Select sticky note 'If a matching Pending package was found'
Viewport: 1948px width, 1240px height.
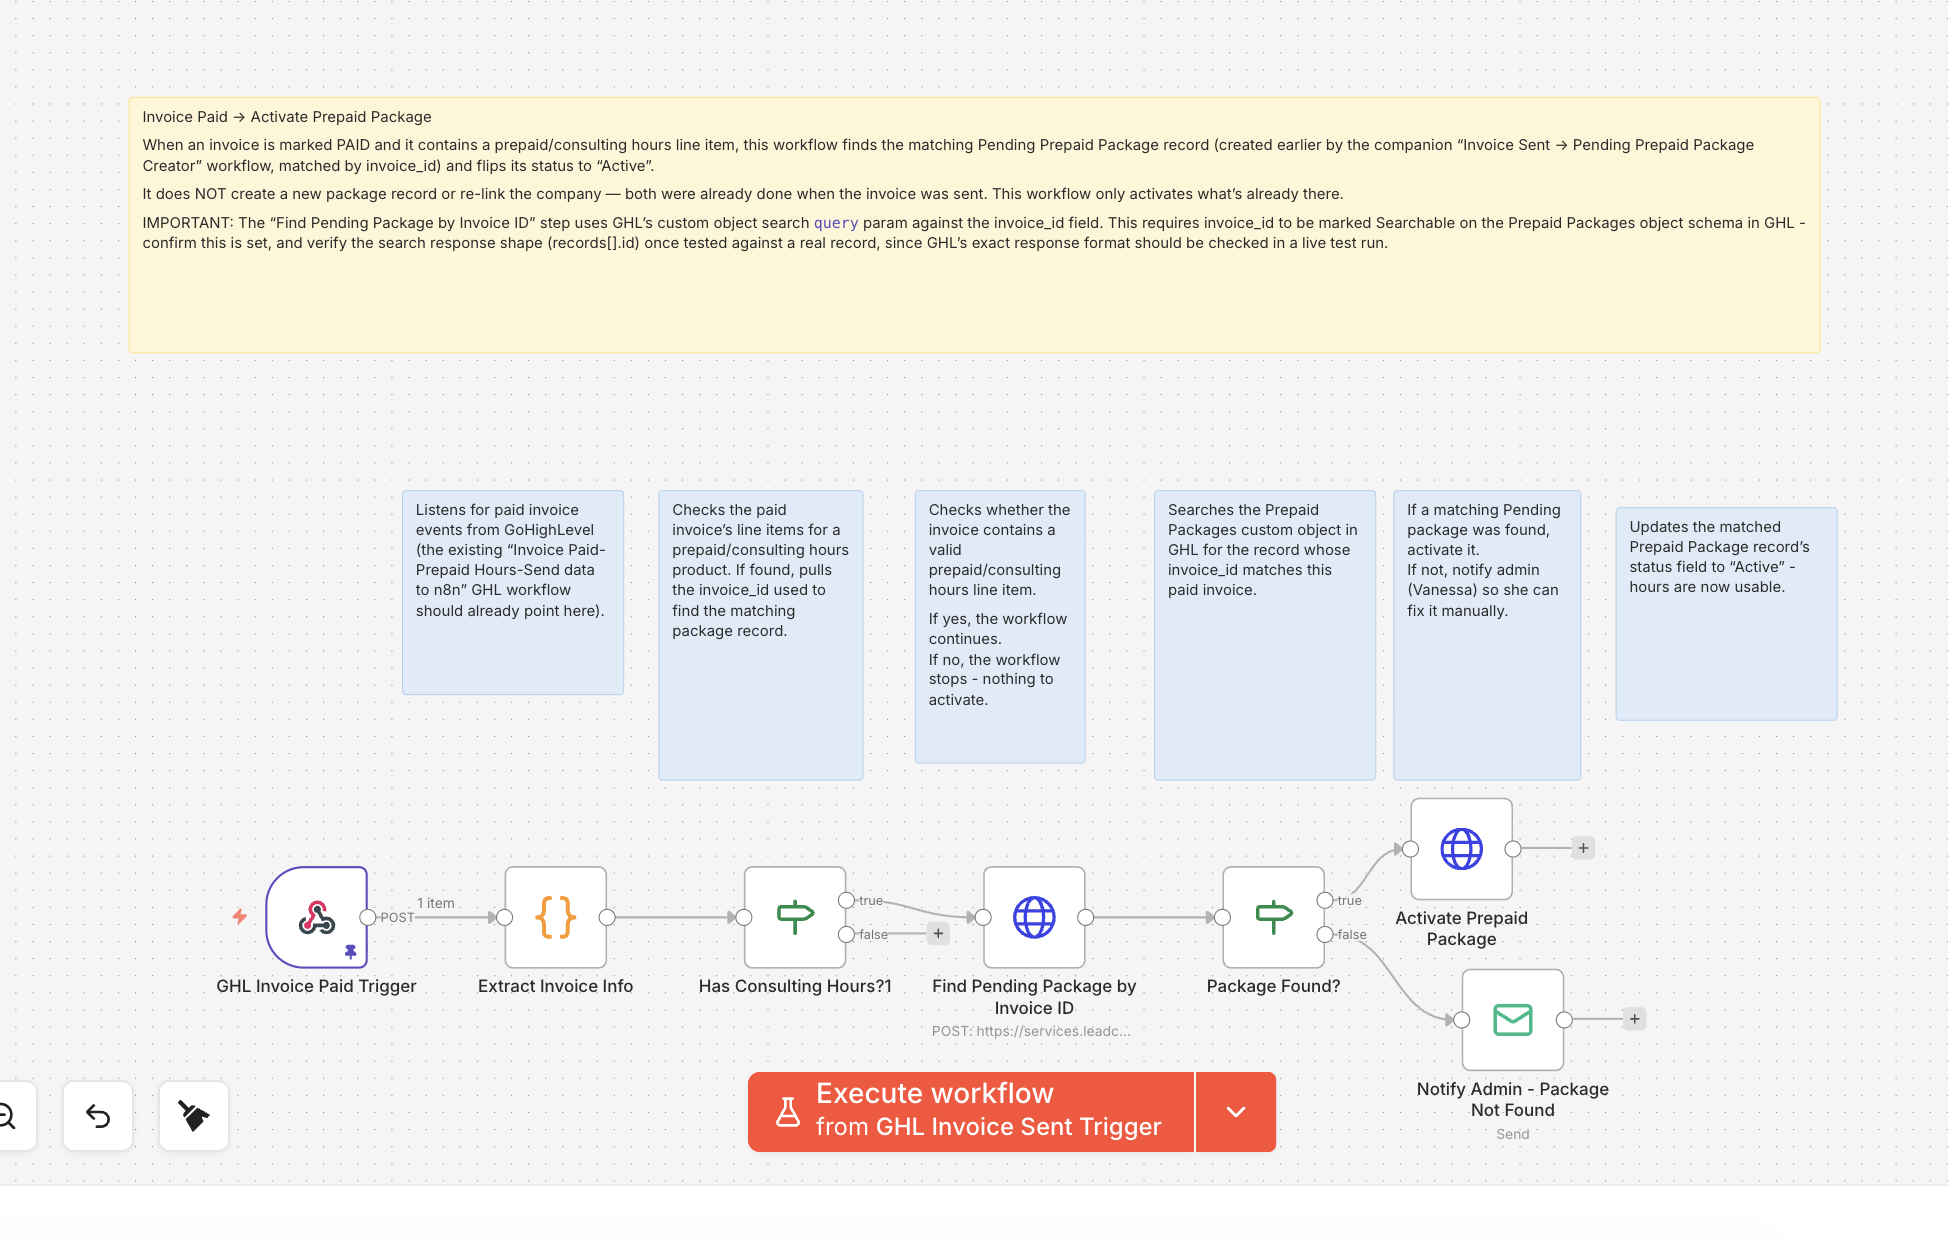(x=1487, y=635)
